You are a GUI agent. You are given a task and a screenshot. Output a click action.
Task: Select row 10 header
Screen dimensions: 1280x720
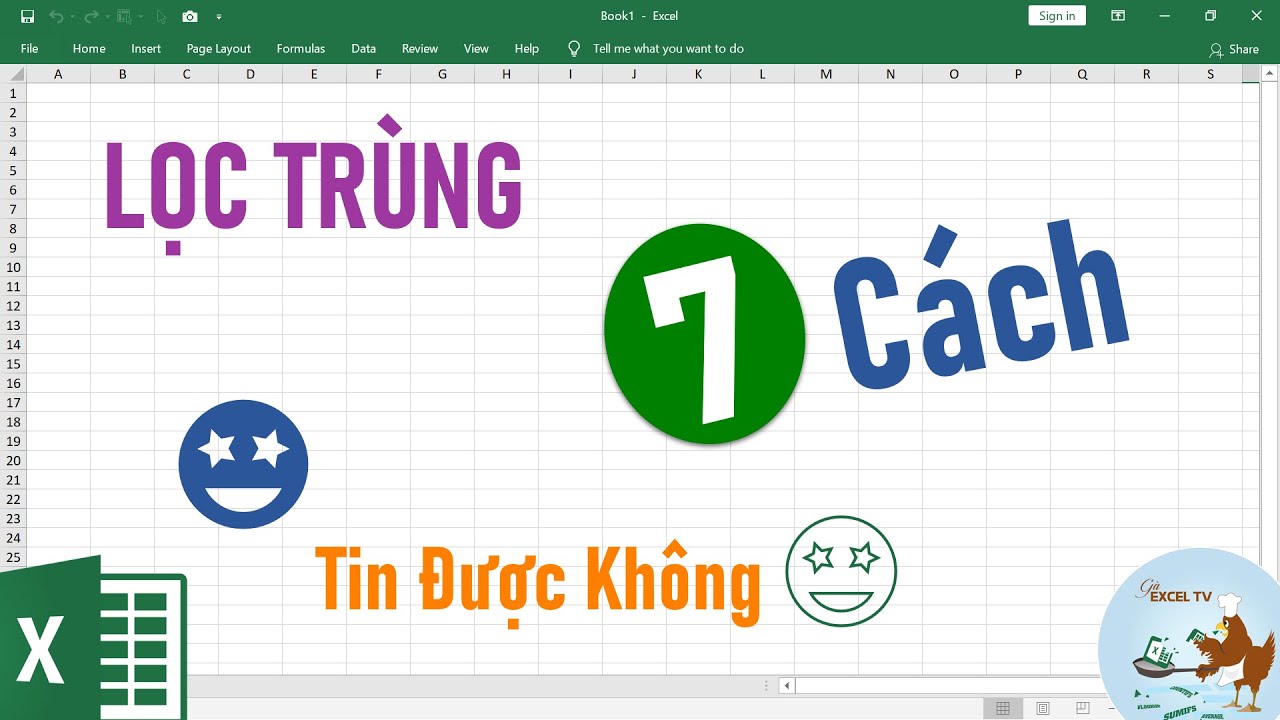[13, 267]
